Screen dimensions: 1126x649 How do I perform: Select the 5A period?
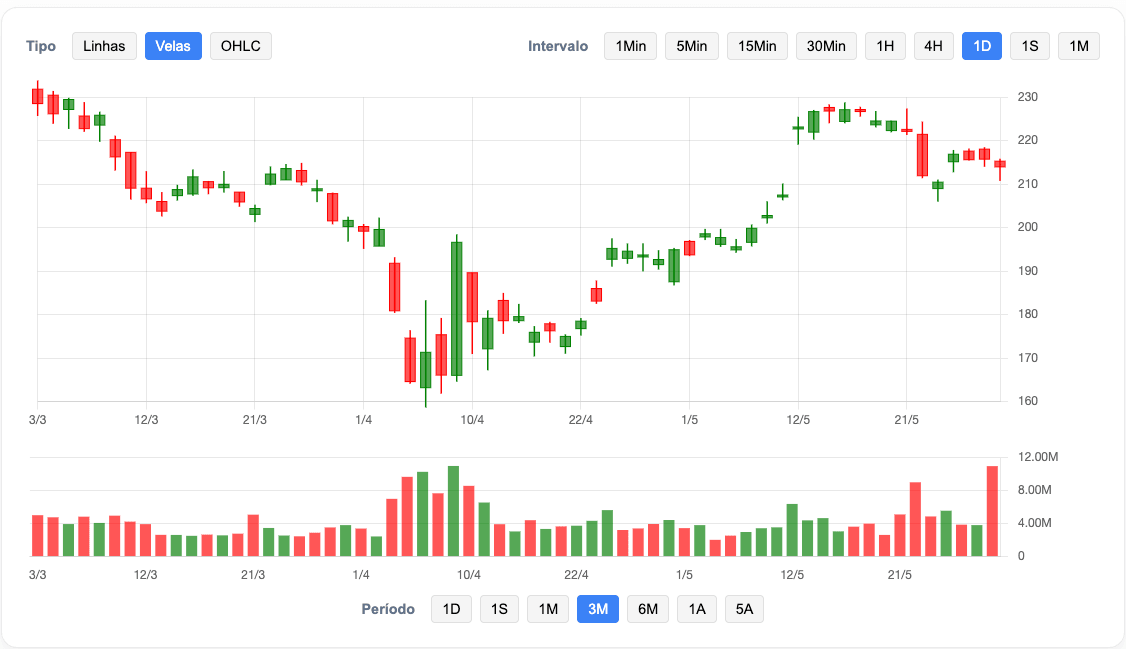click(744, 609)
